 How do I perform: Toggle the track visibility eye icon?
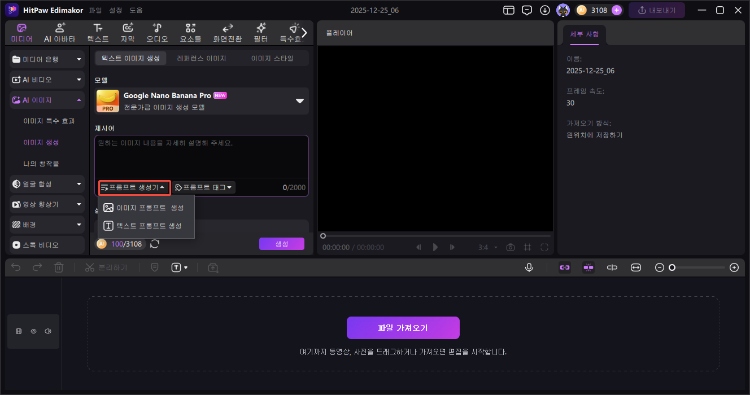(33, 331)
